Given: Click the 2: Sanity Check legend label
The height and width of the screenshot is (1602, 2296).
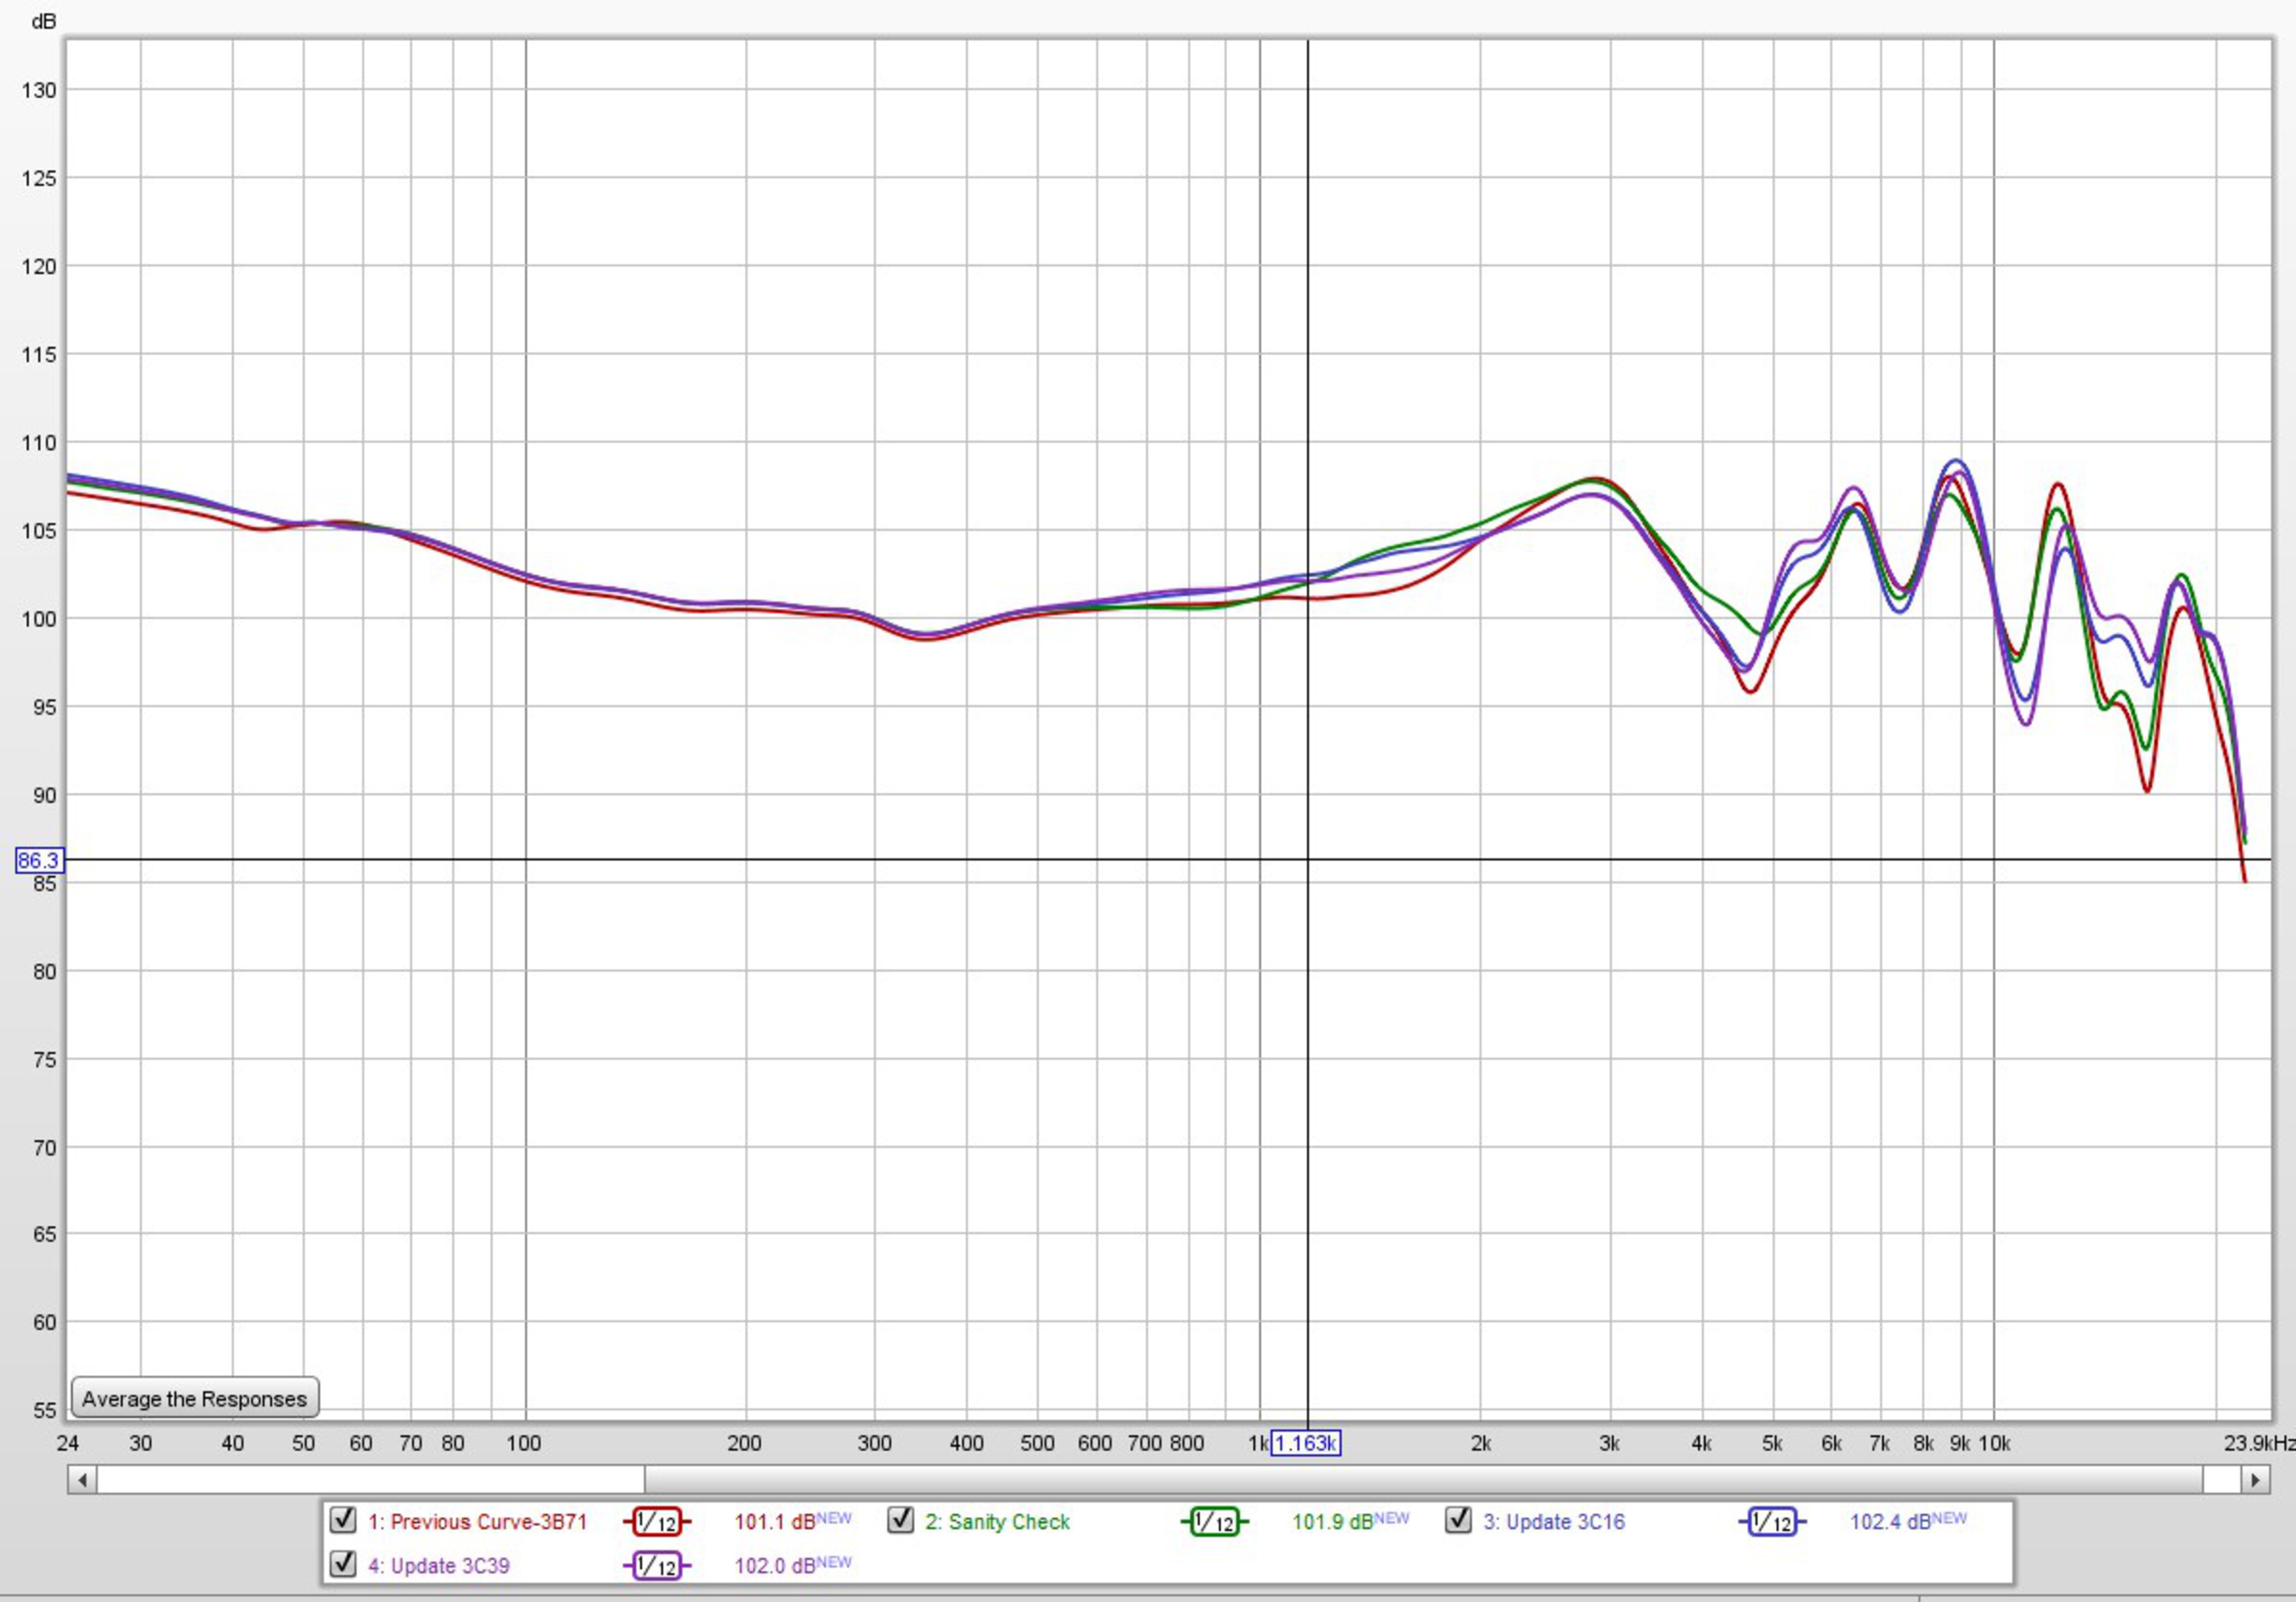Looking at the screenshot, I should coord(997,1522).
